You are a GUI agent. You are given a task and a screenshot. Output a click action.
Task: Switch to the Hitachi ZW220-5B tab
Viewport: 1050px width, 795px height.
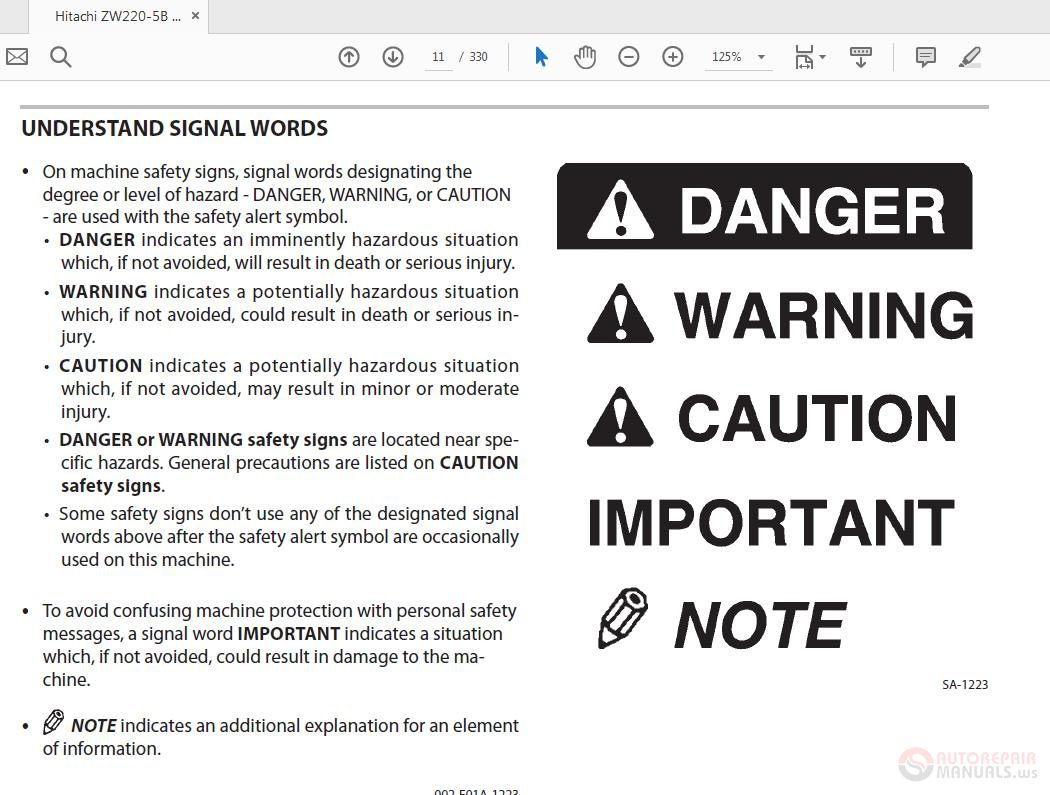pyautogui.click(x=118, y=16)
